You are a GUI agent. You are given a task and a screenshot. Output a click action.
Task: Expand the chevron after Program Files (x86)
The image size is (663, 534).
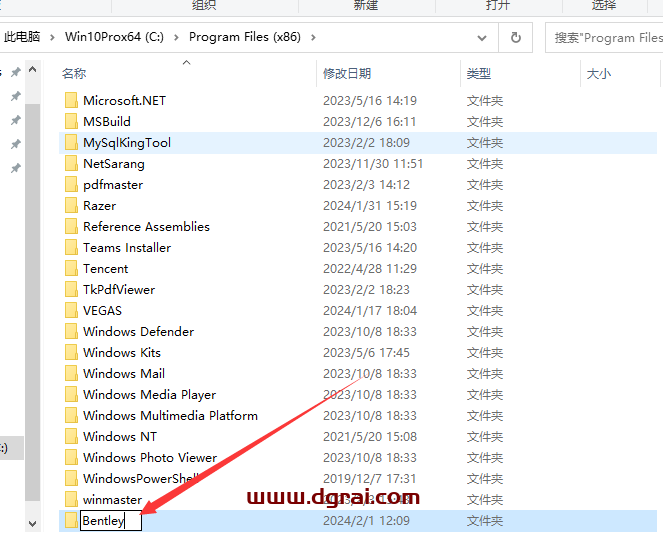[x=313, y=38]
